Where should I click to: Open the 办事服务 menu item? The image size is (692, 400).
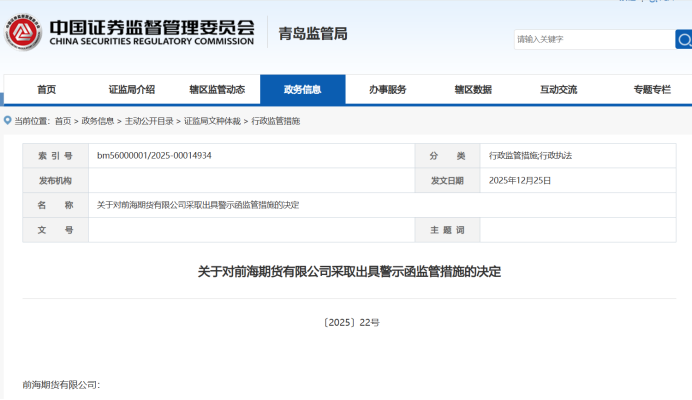click(x=387, y=90)
